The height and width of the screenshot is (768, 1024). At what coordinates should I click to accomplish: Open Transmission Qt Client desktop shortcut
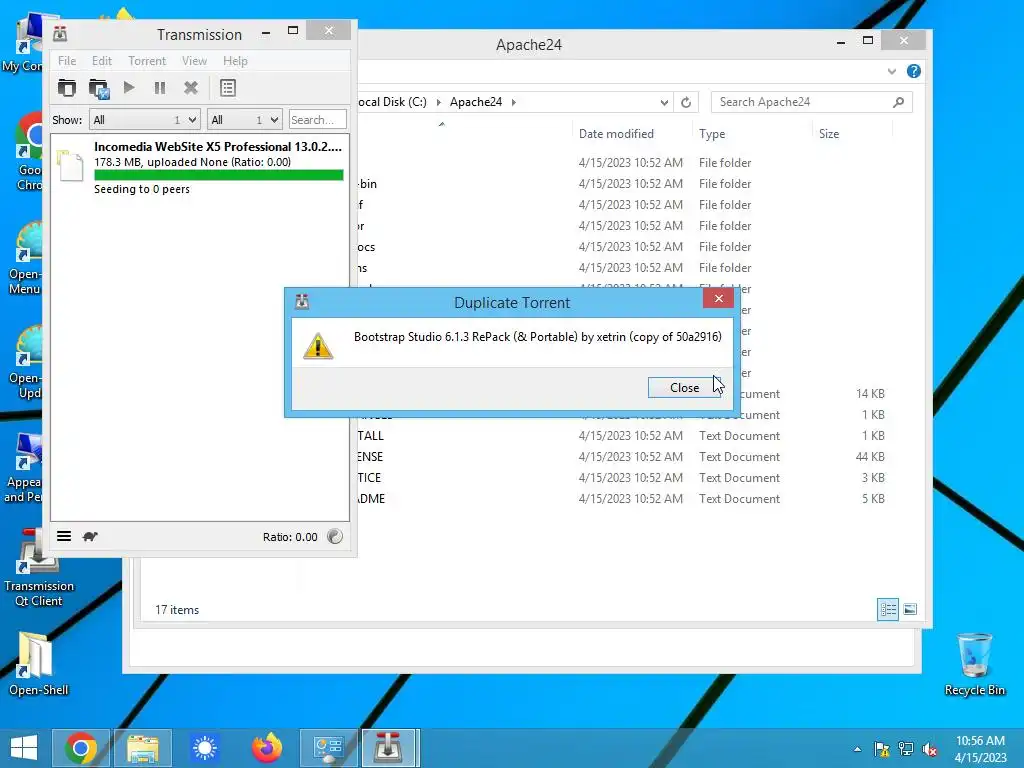tap(39, 568)
